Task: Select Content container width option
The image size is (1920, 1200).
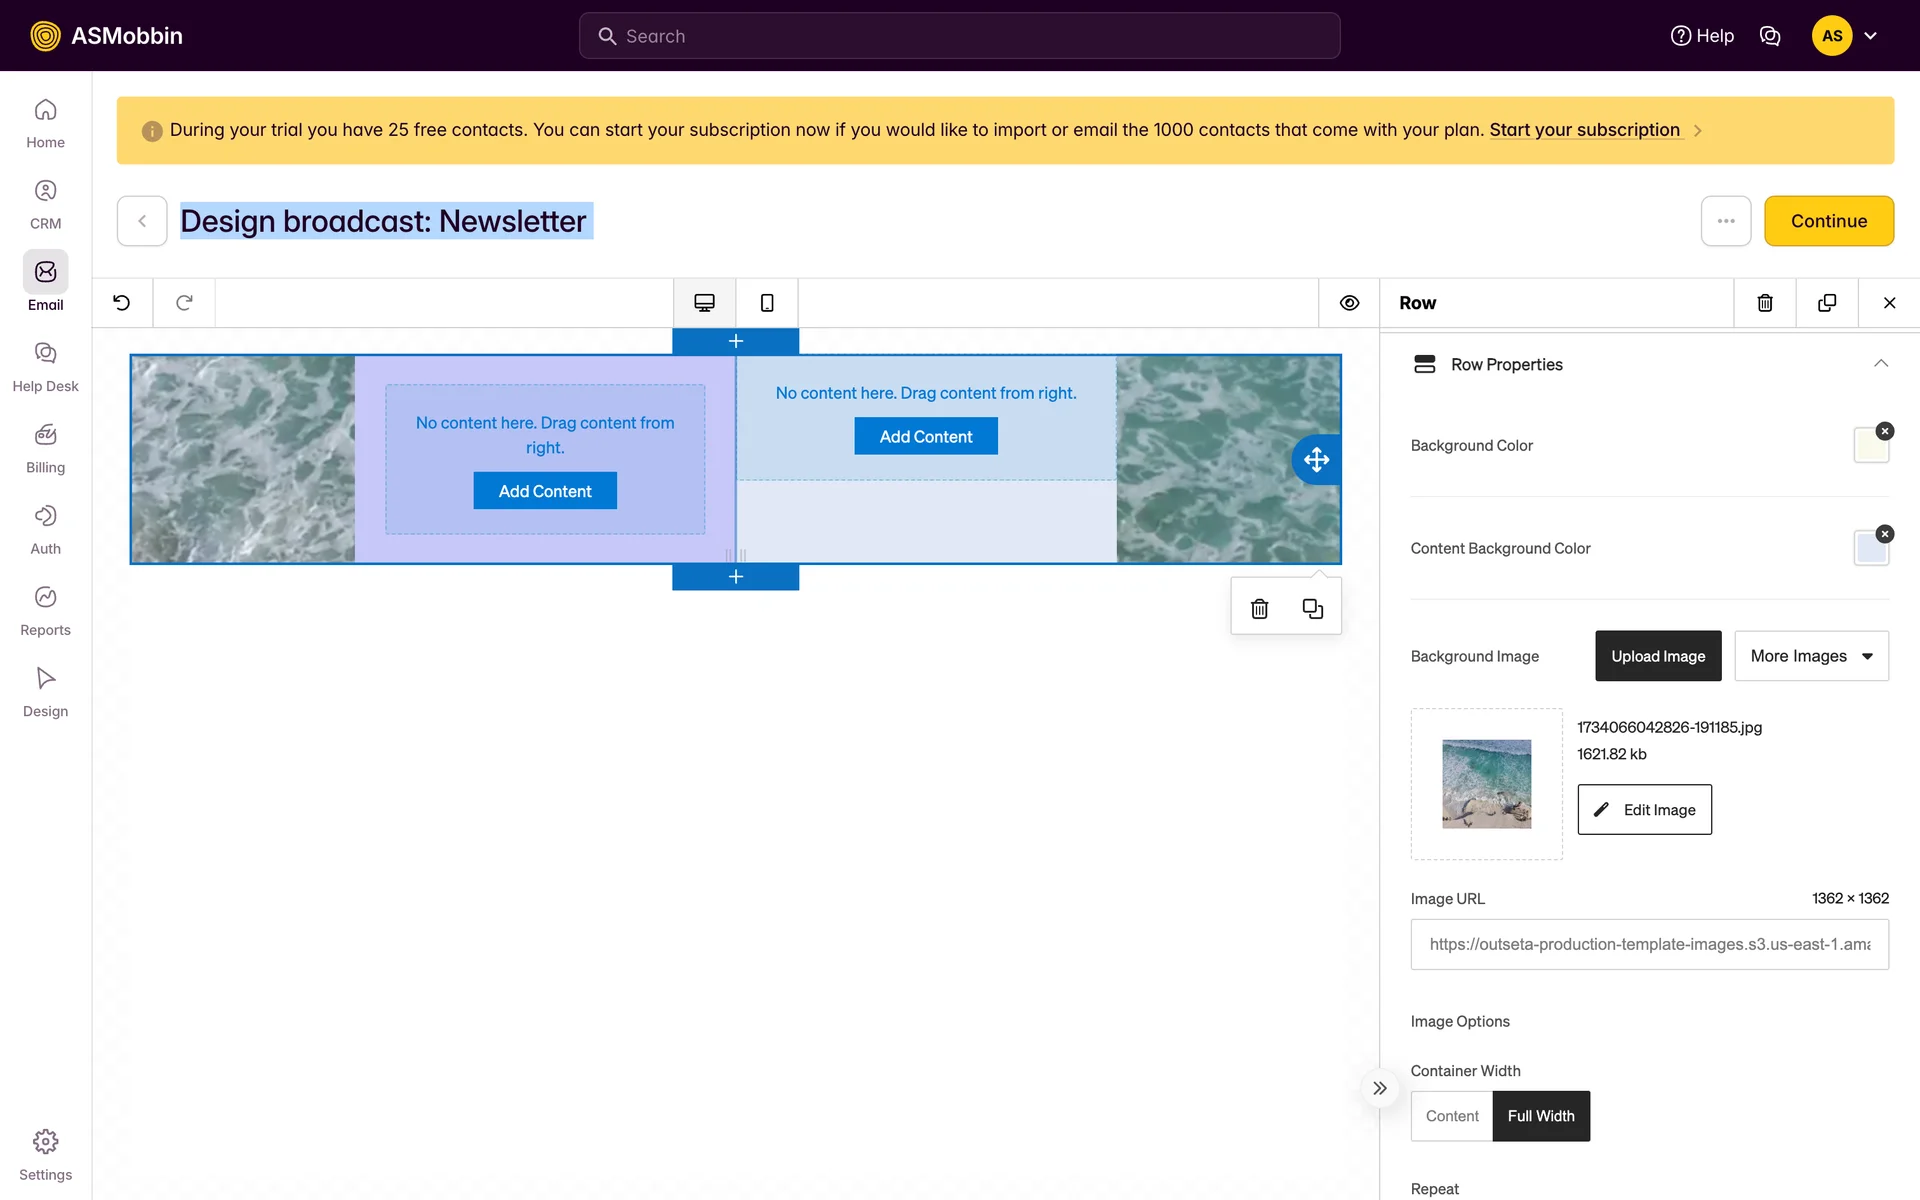Action: coord(1452,1116)
